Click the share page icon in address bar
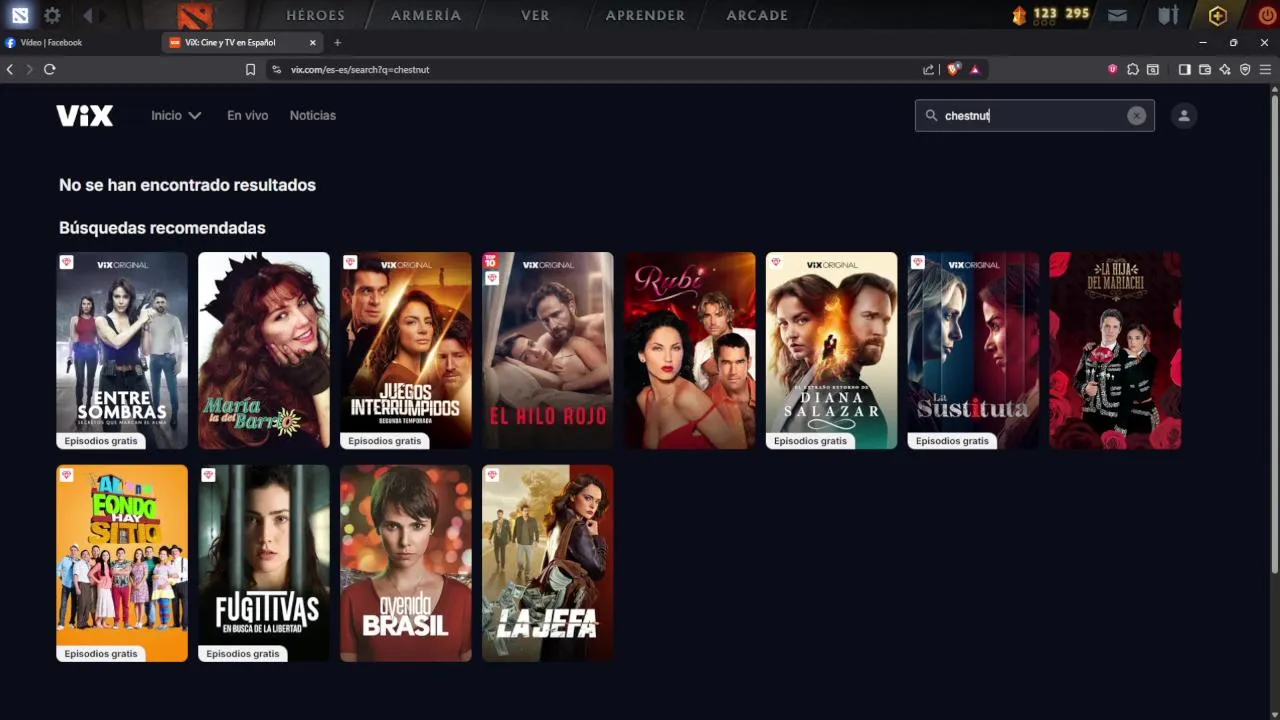 click(929, 69)
